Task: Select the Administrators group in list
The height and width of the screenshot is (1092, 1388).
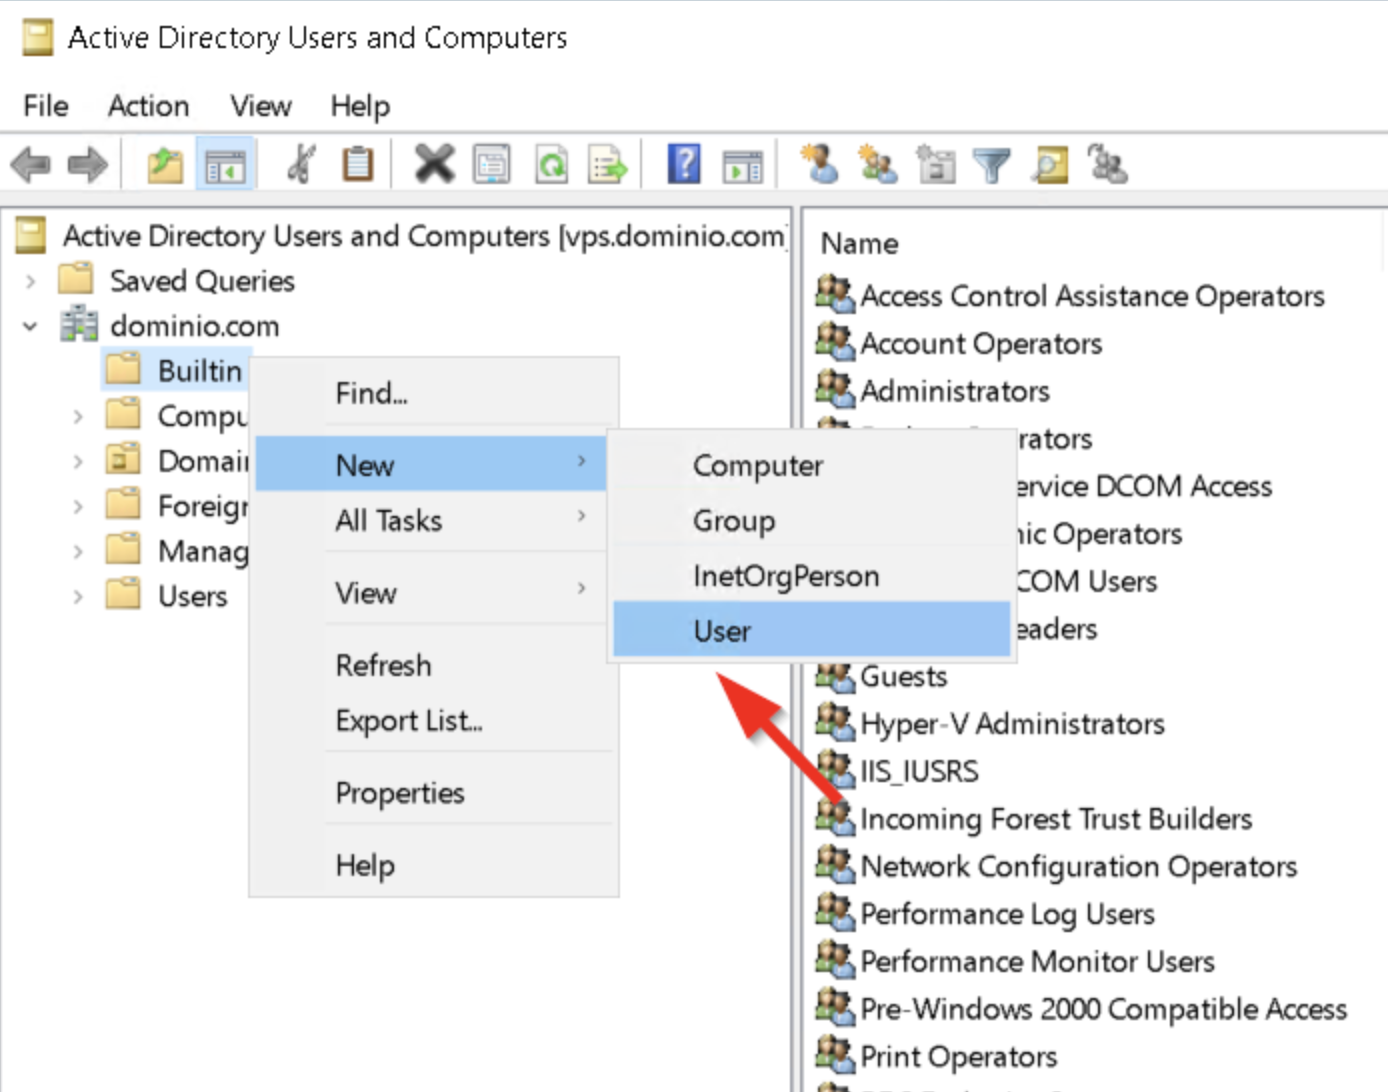Action: click(954, 391)
